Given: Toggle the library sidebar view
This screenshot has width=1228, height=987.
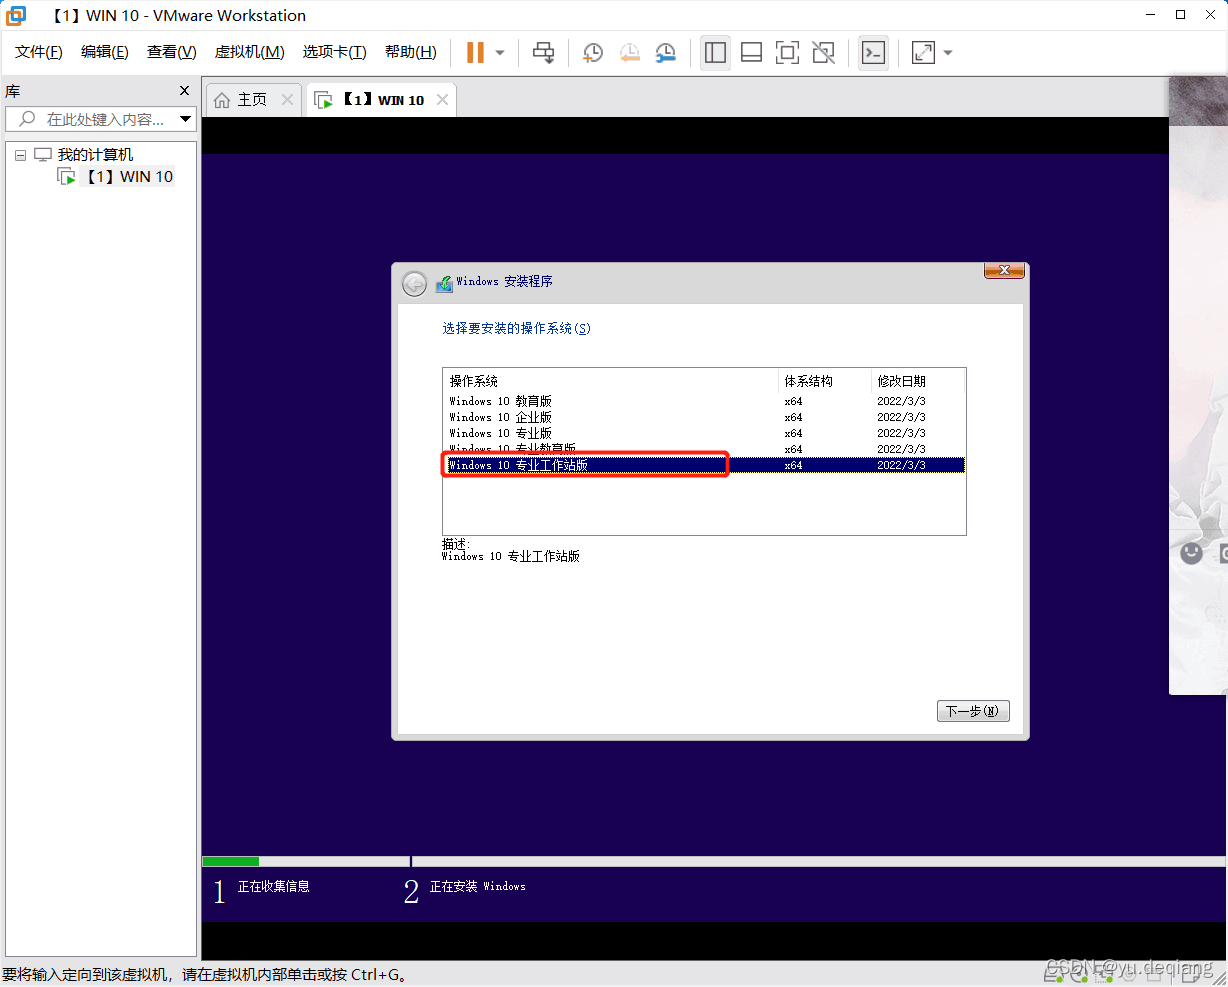Looking at the screenshot, I should tap(715, 52).
